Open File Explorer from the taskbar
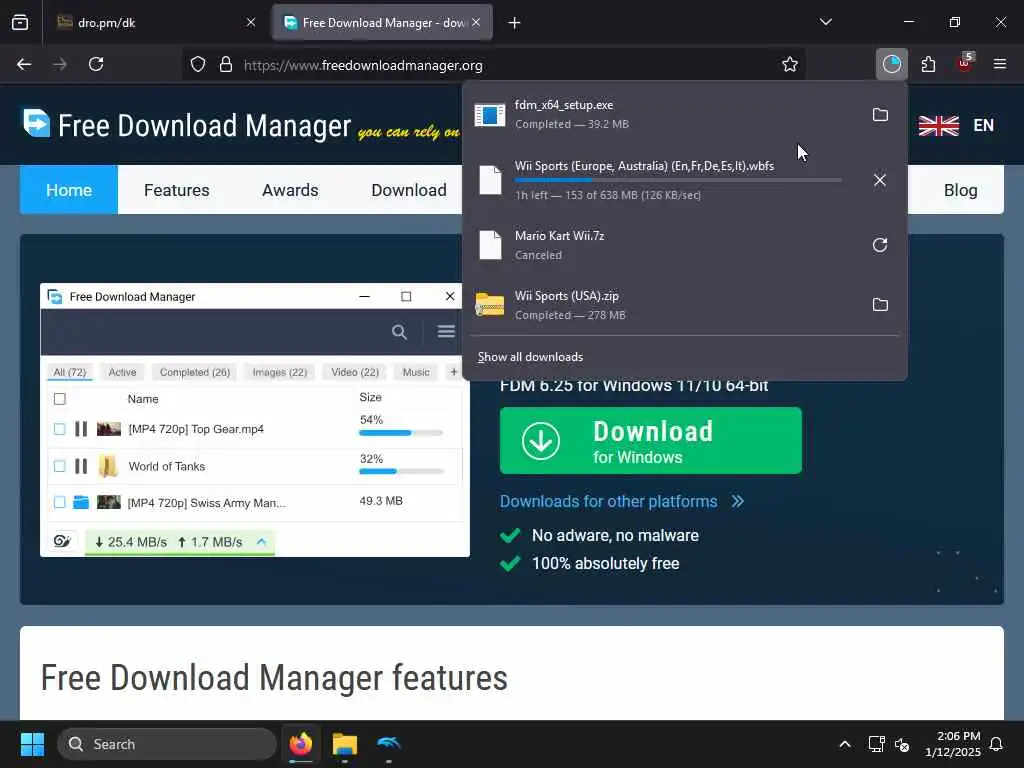Screen dimensions: 1024x768 click(x=345, y=744)
